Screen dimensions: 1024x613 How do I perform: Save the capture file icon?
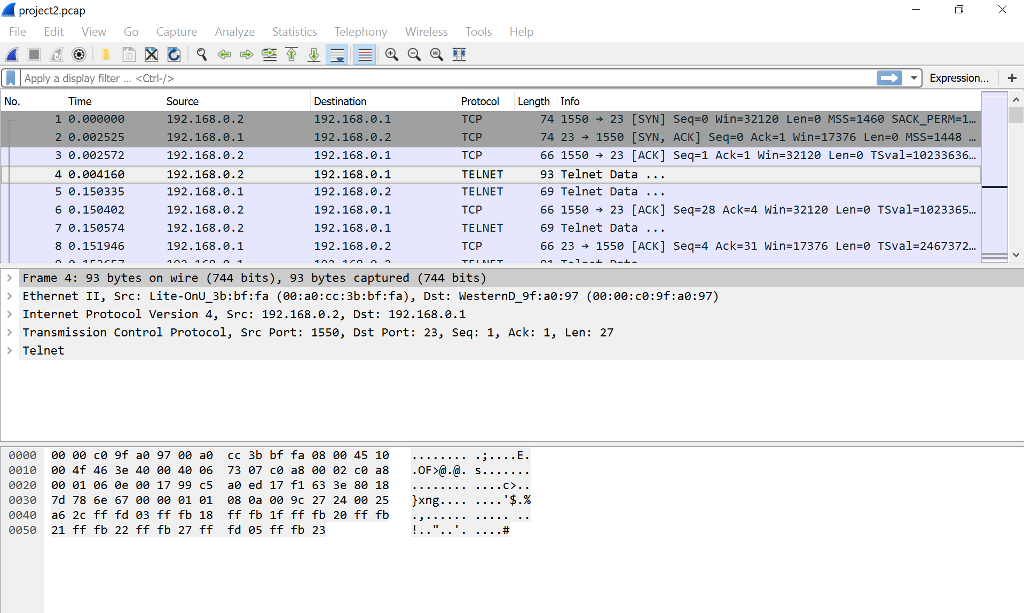[129, 55]
